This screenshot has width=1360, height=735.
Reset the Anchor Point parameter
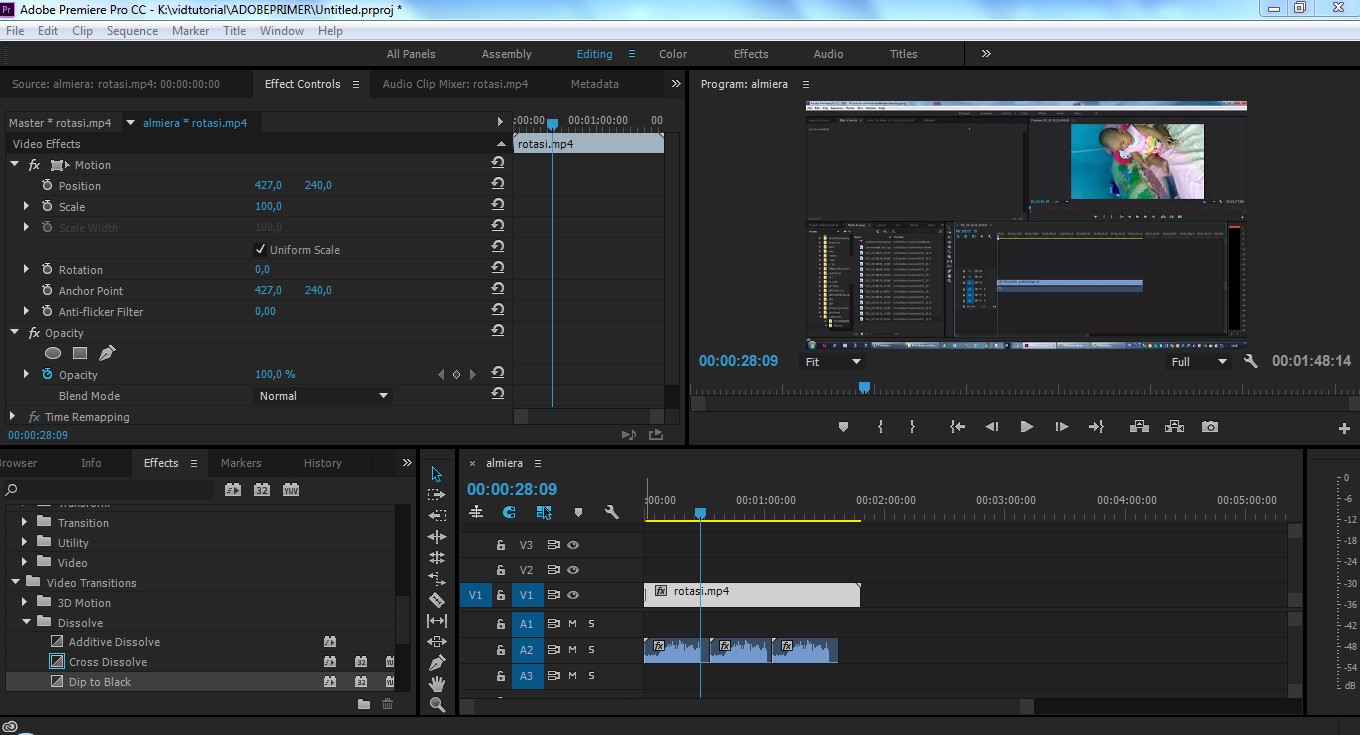[497, 290]
